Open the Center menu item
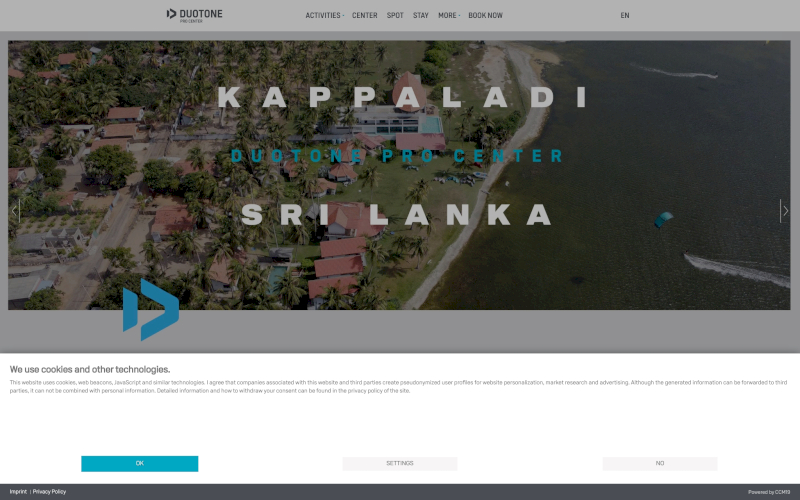The image size is (800, 500). 364,15
